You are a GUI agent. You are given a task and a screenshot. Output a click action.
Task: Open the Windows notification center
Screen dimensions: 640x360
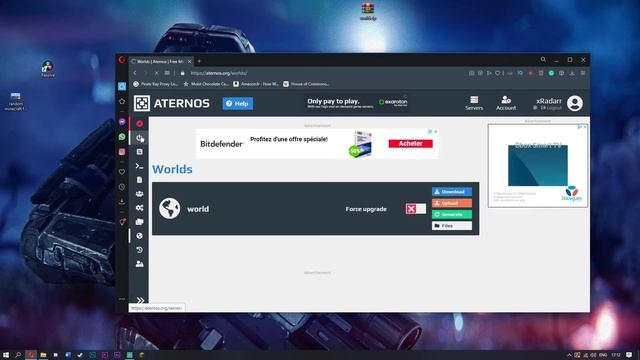[x=629, y=355]
